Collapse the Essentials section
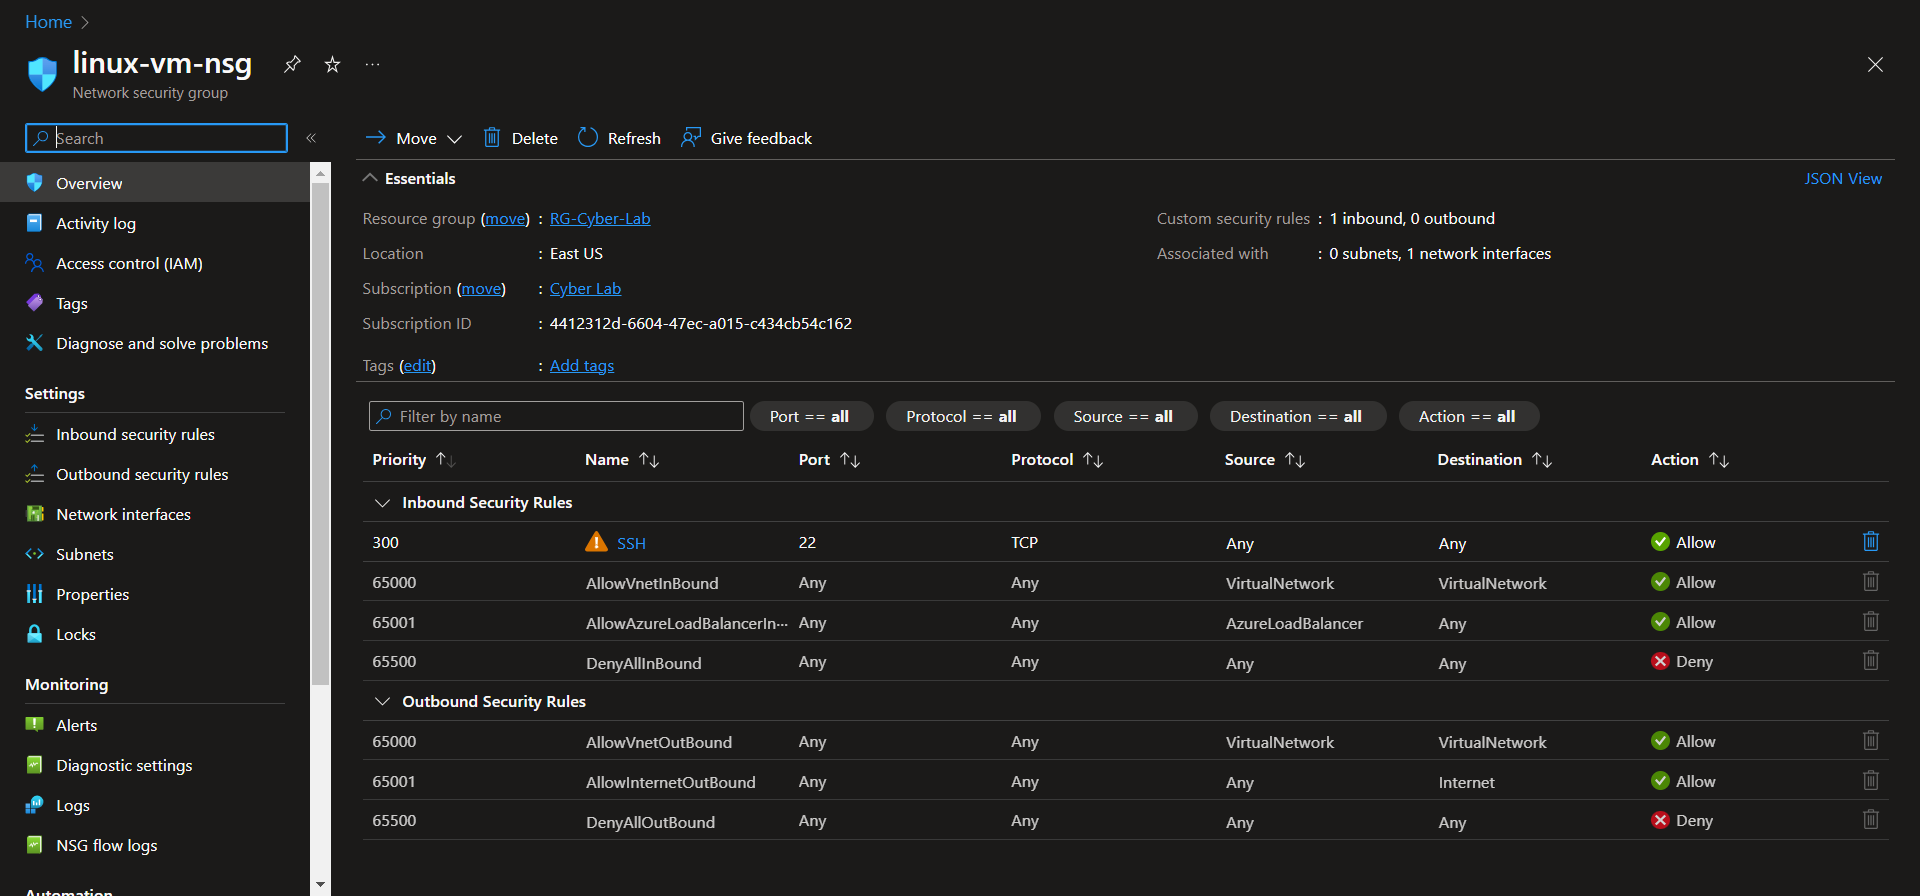 [x=370, y=178]
